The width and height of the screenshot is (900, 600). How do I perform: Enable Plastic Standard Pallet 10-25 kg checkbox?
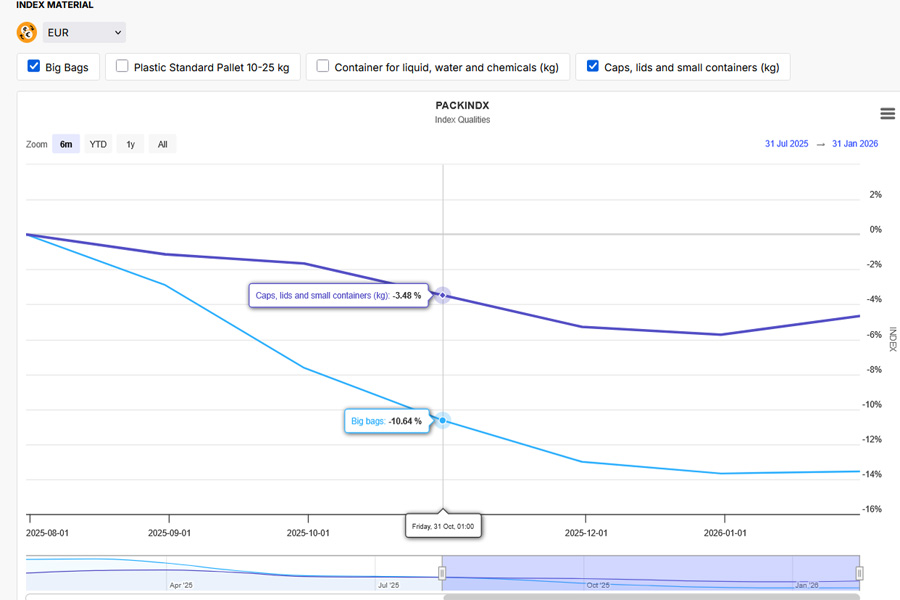click(122, 67)
